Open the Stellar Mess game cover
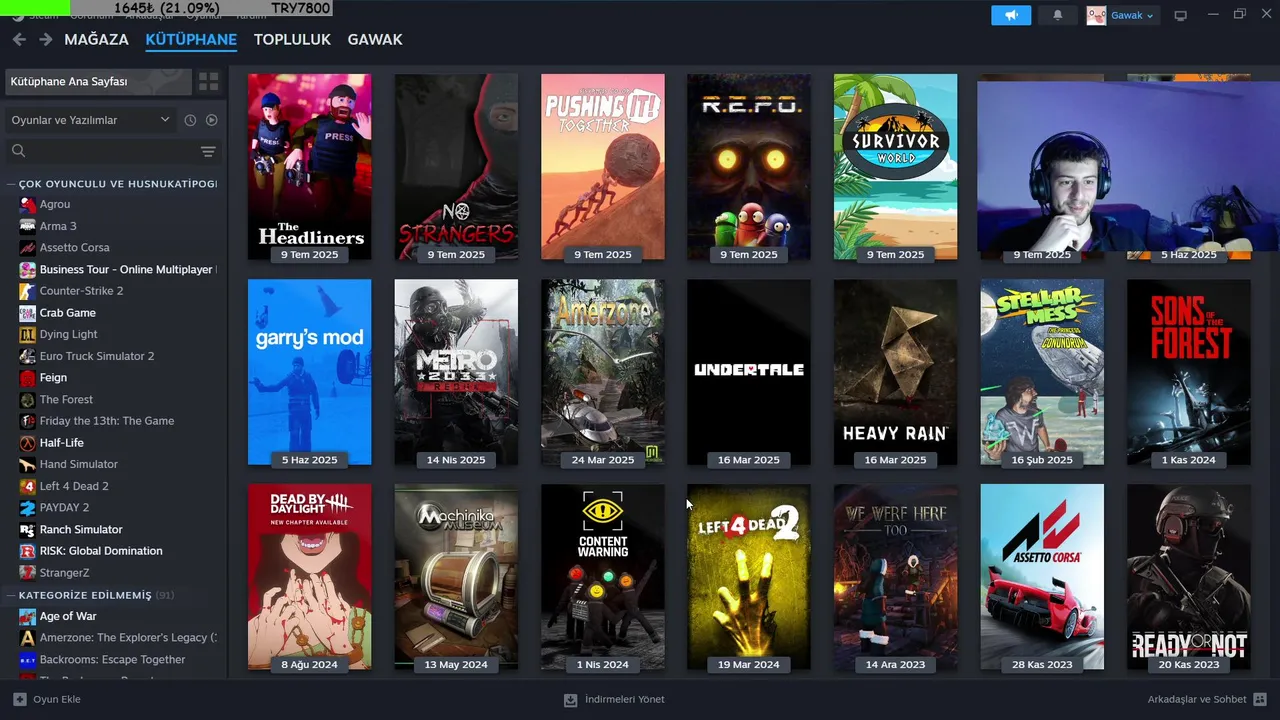1280x720 pixels. click(x=1042, y=372)
